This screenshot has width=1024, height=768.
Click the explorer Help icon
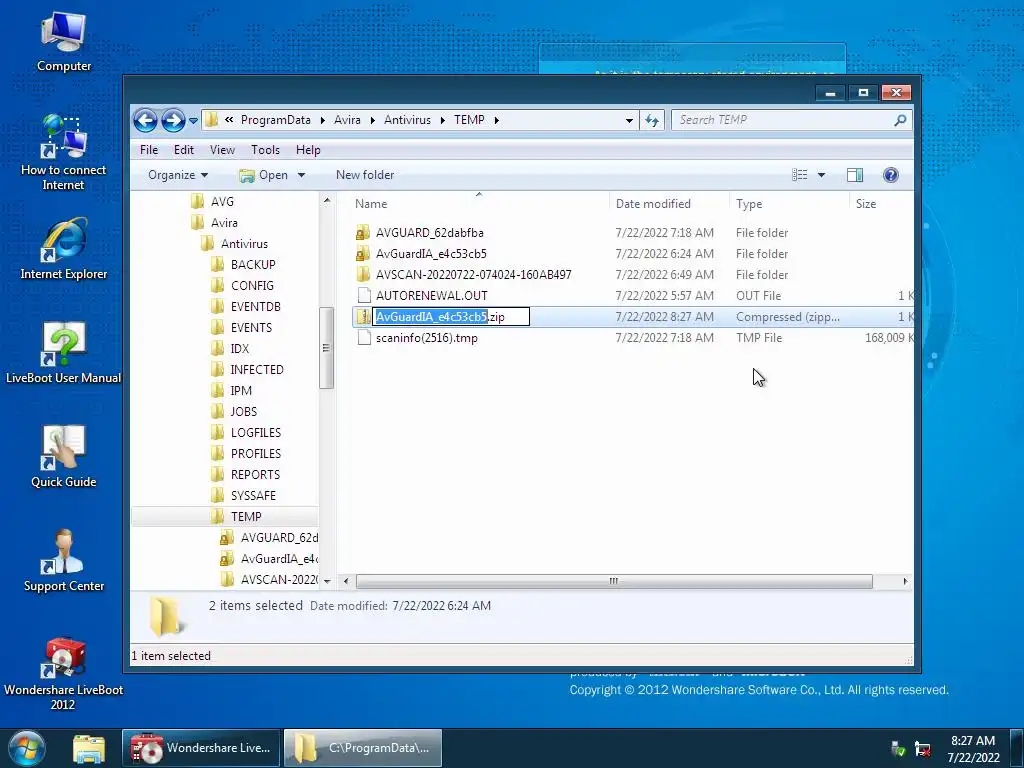click(x=891, y=175)
